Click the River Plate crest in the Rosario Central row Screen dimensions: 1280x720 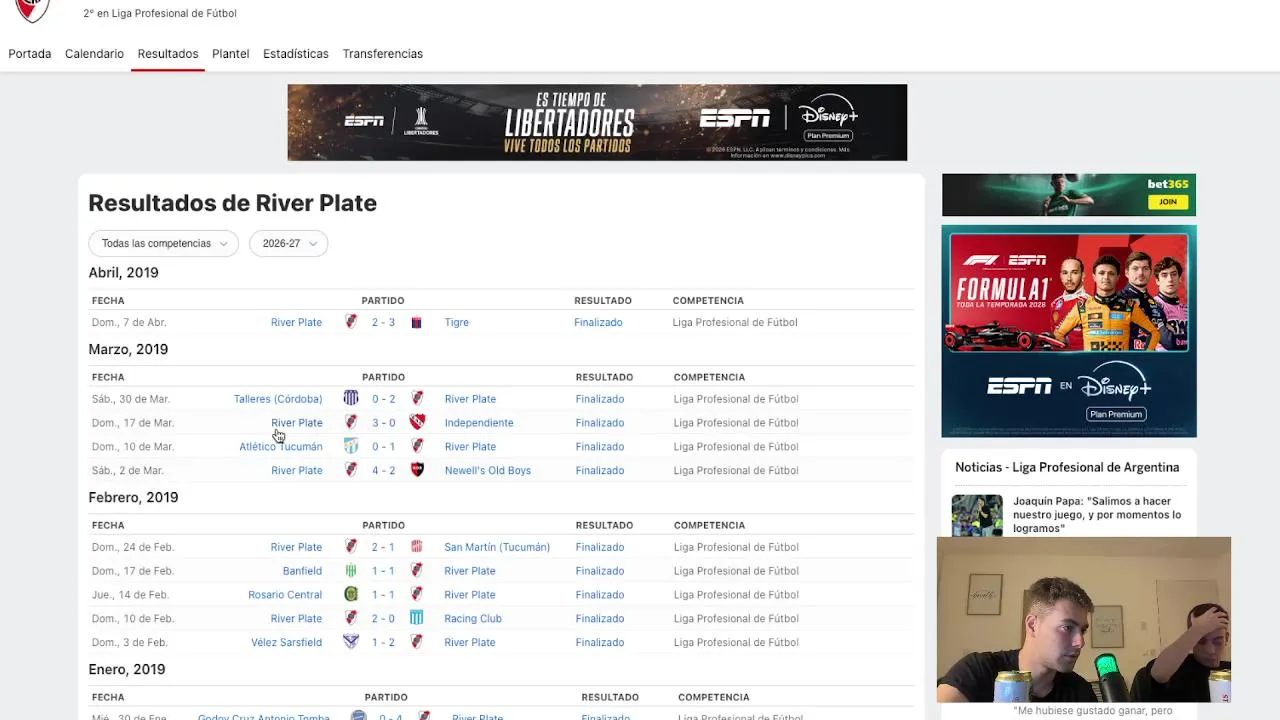pos(417,594)
